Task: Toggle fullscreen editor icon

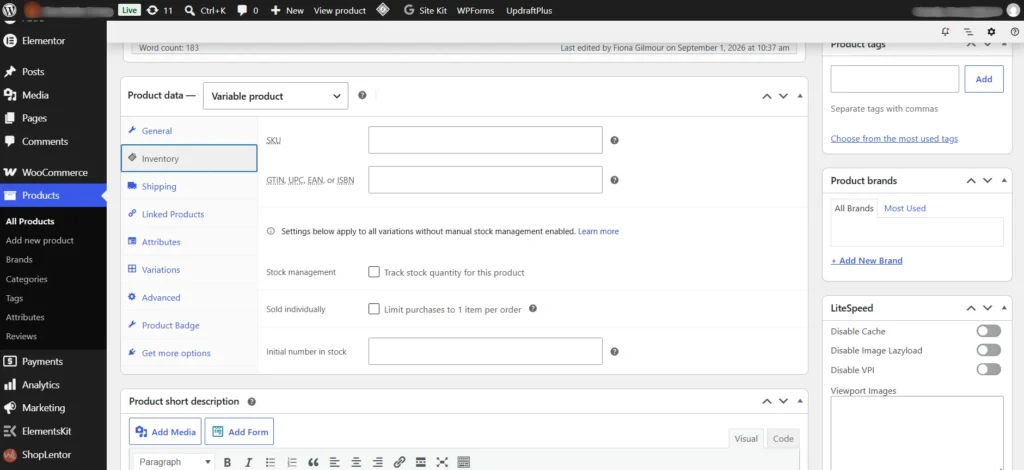Action: pyautogui.click(x=442, y=462)
